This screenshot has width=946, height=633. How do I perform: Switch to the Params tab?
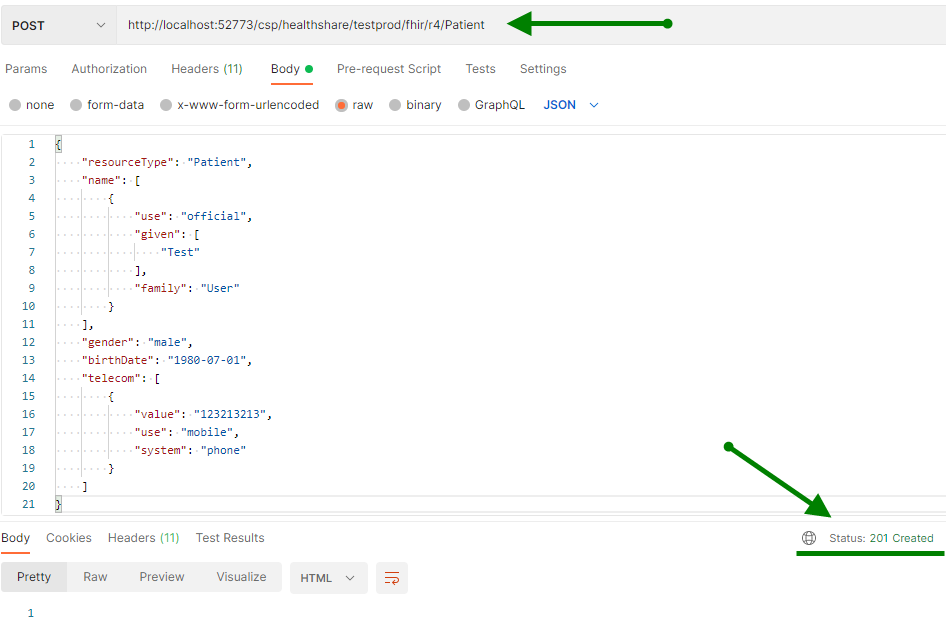26,69
